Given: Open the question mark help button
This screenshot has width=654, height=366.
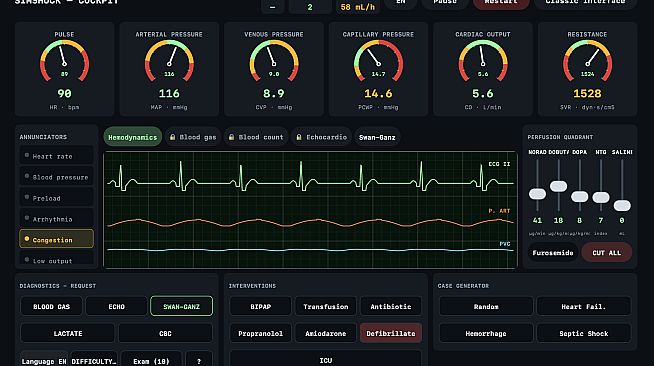Looking at the screenshot, I should click(x=199, y=360).
